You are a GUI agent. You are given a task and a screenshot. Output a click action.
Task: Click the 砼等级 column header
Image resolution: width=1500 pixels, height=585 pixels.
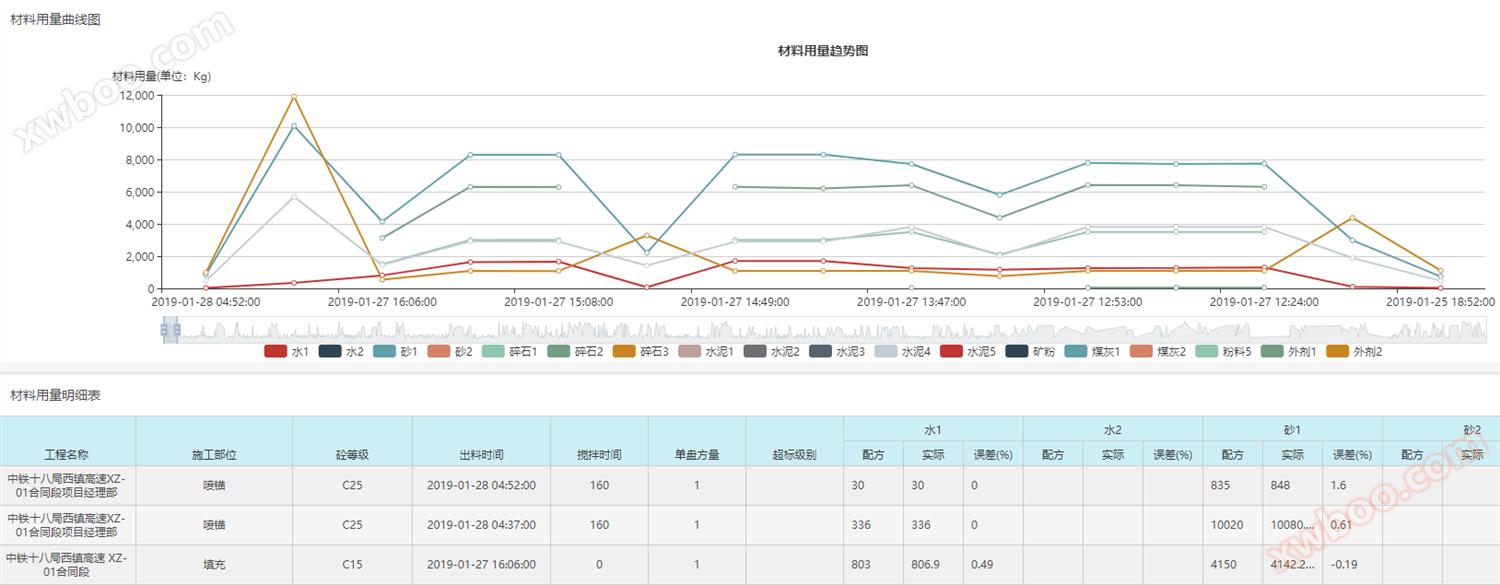352,454
